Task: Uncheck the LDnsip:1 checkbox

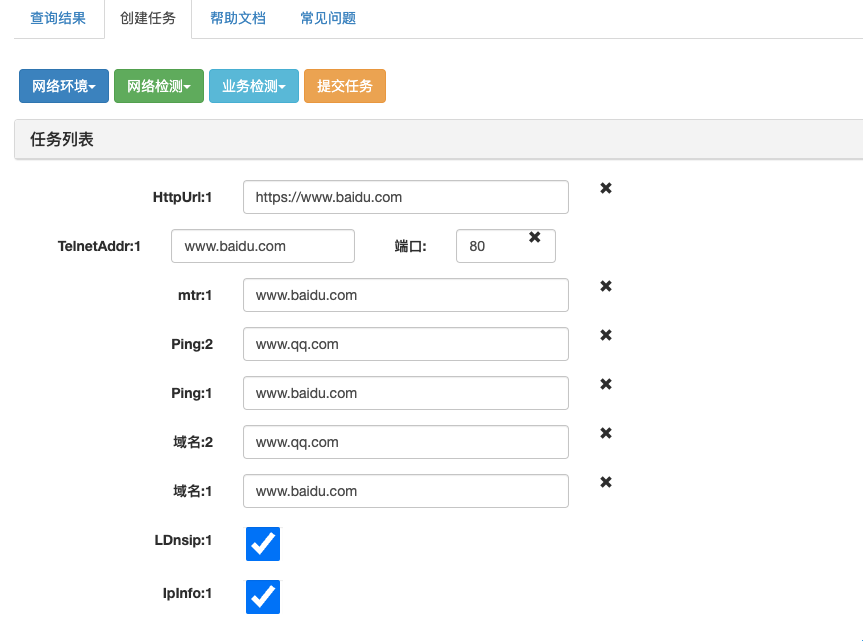Action: pos(263,544)
